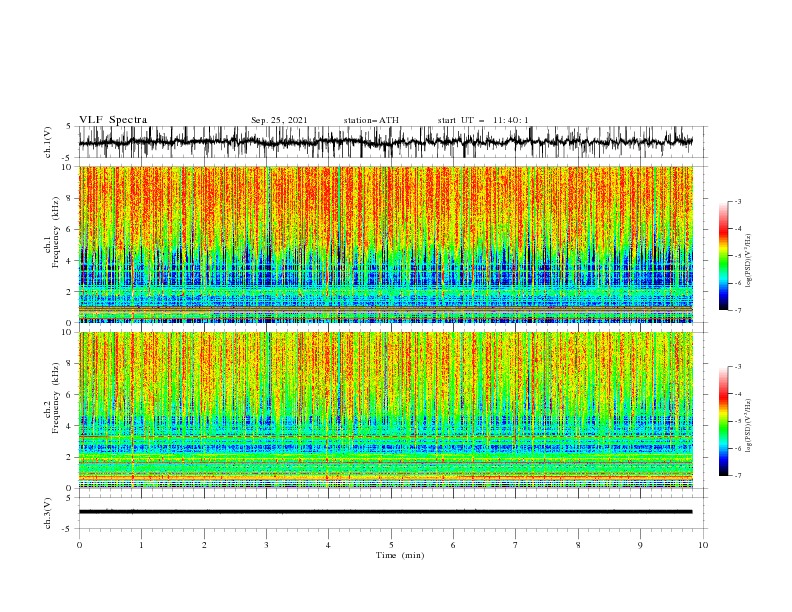Click the "2" frequency tick of ch.2 spectrogram
The image size is (792, 612).
(x=70, y=457)
